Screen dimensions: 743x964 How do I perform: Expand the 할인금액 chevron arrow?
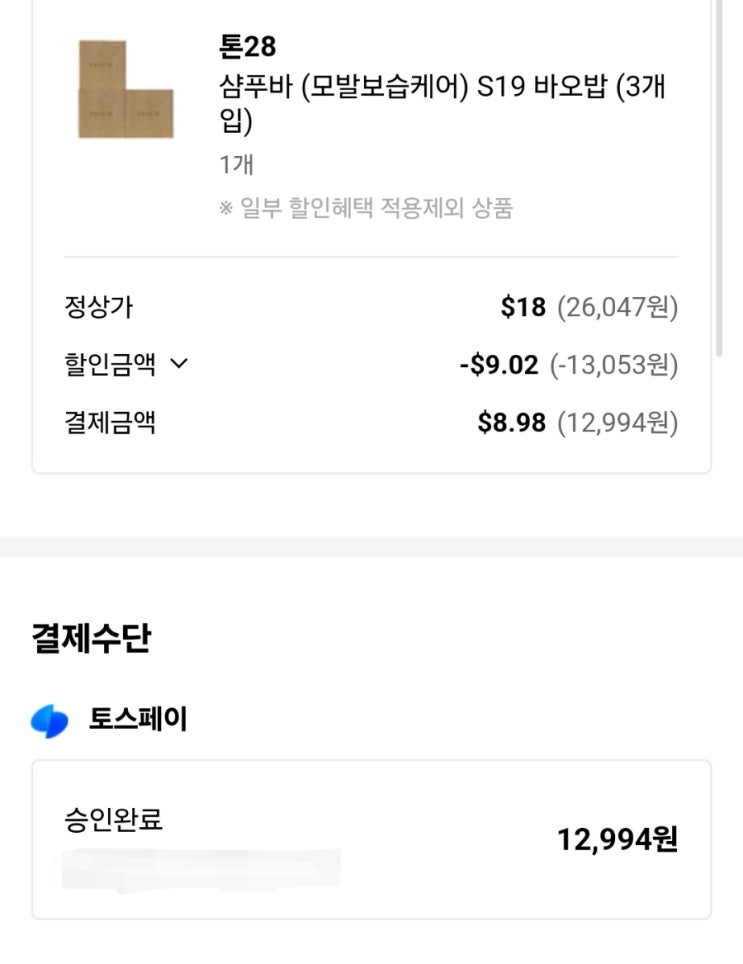[x=179, y=365]
